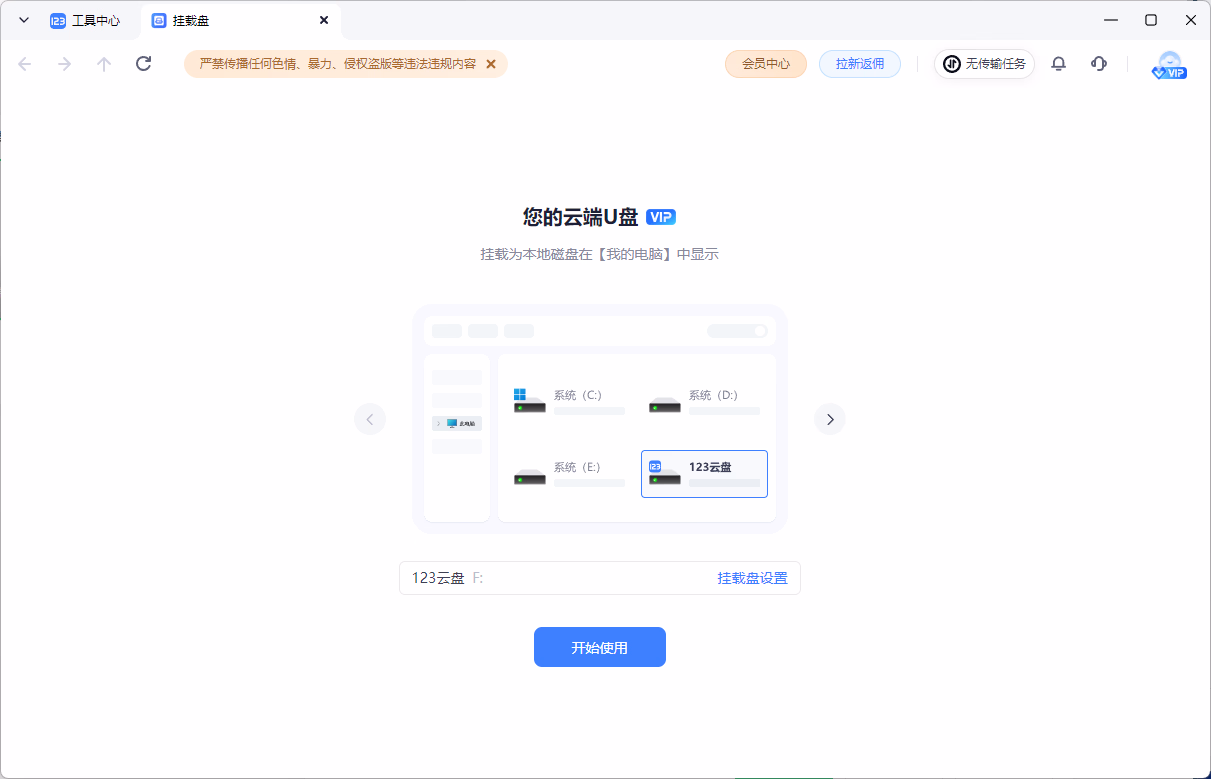The height and width of the screenshot is (779, 1211).
Task: Show previous carousel slide
Action: [370, 419]
